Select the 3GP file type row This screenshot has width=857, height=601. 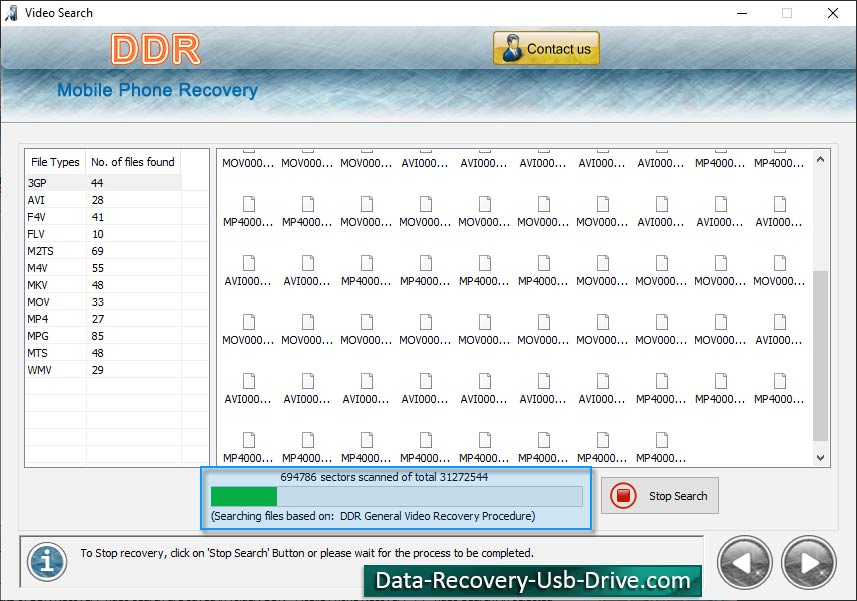[x=103, y=182]
